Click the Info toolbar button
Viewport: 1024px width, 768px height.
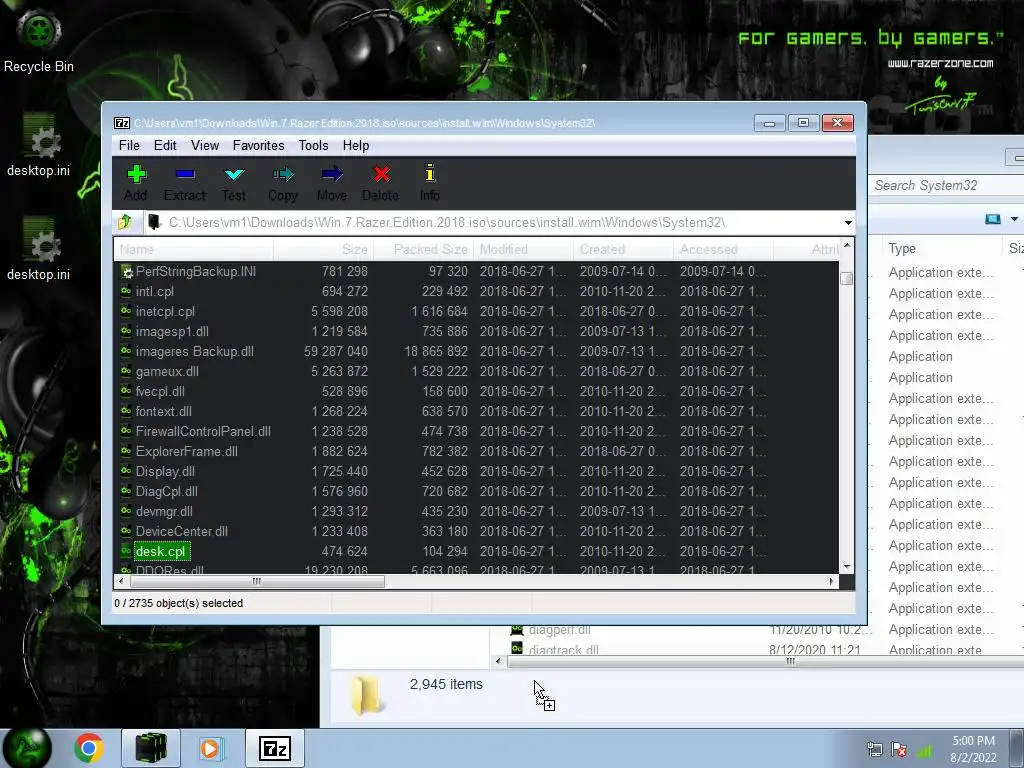[x=429, y=183]
